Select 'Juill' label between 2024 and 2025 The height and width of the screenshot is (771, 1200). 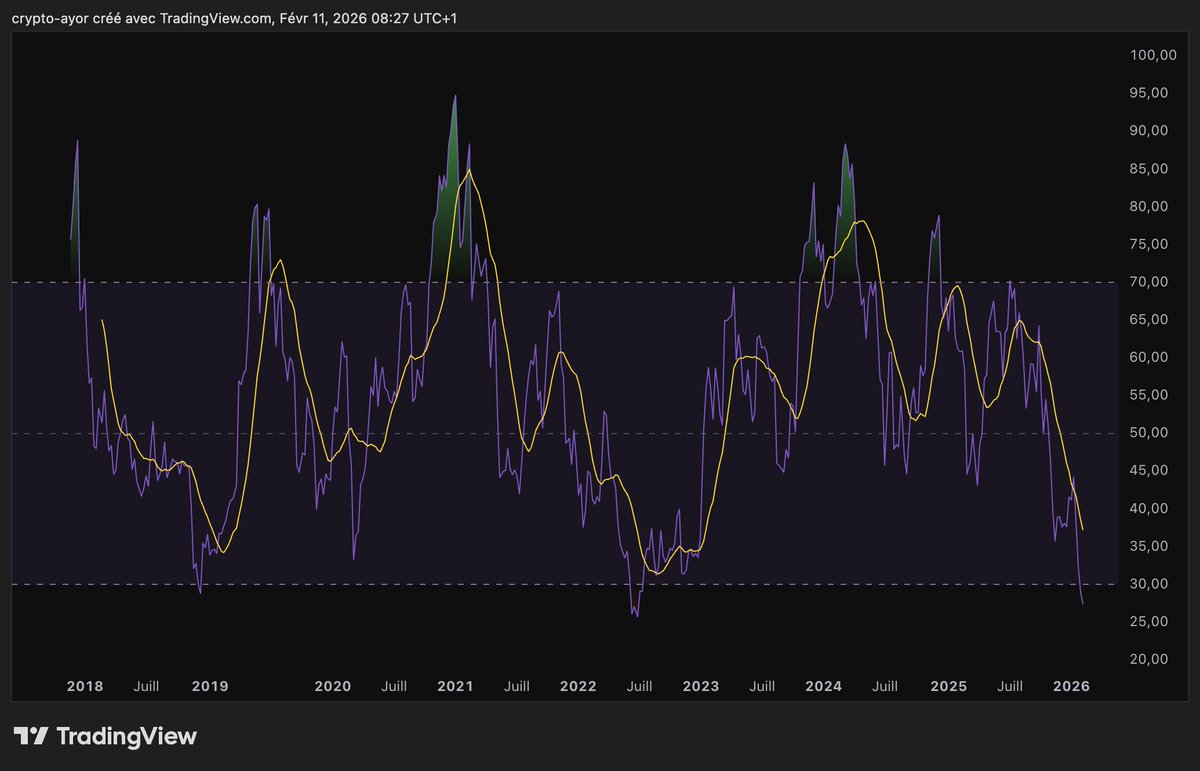point(885,687)
